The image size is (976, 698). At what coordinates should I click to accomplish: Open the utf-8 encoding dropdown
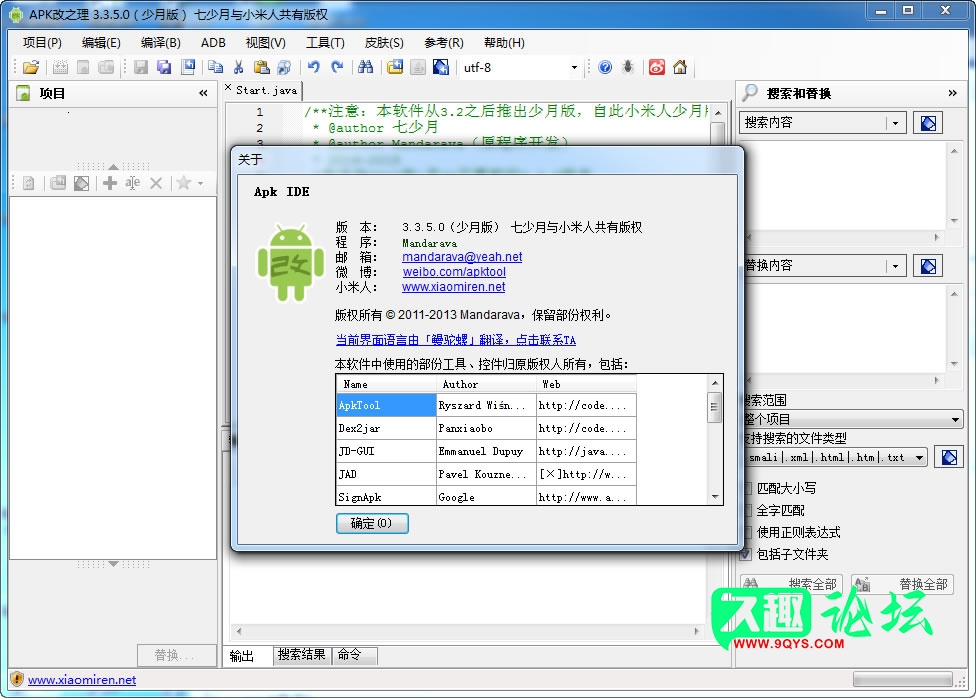[x=574, y=67]
